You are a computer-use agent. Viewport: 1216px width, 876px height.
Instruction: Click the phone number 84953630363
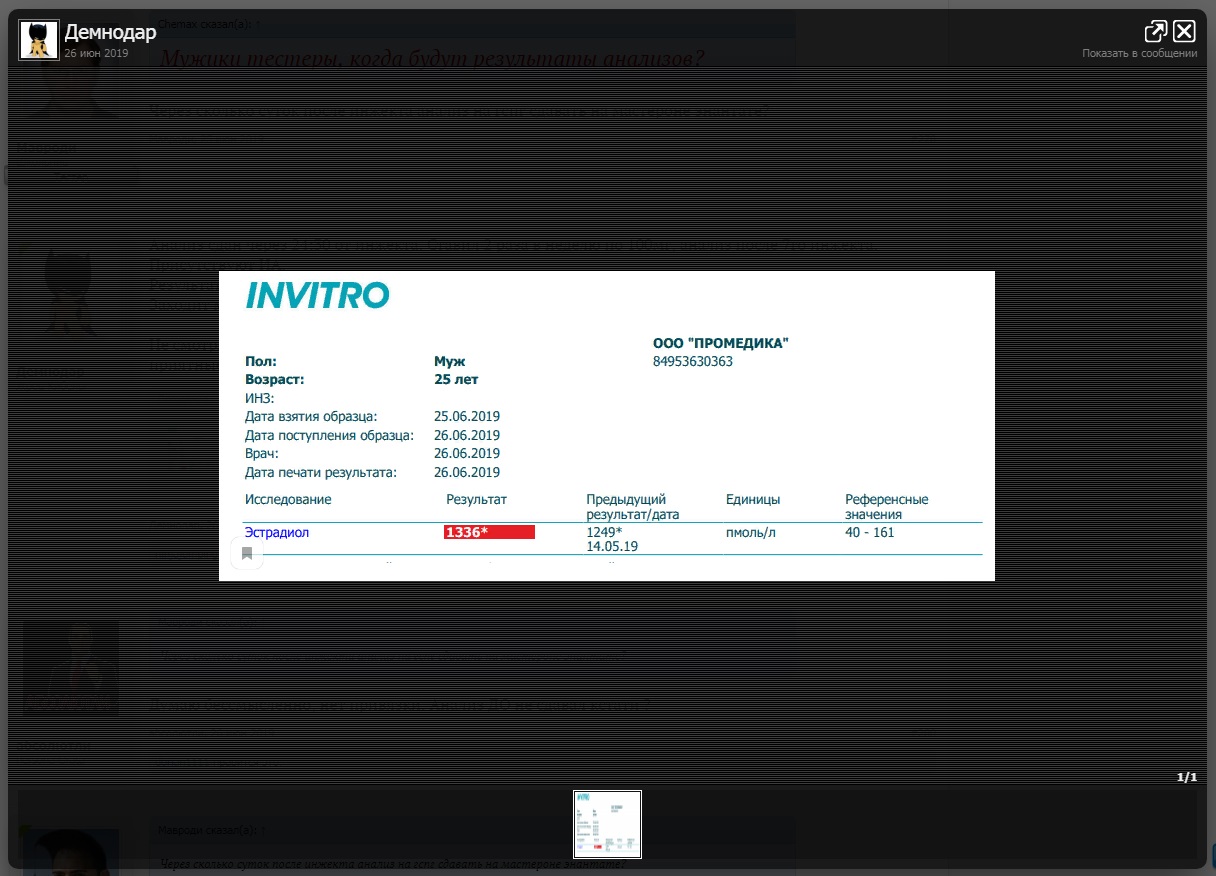click(692, 362)
